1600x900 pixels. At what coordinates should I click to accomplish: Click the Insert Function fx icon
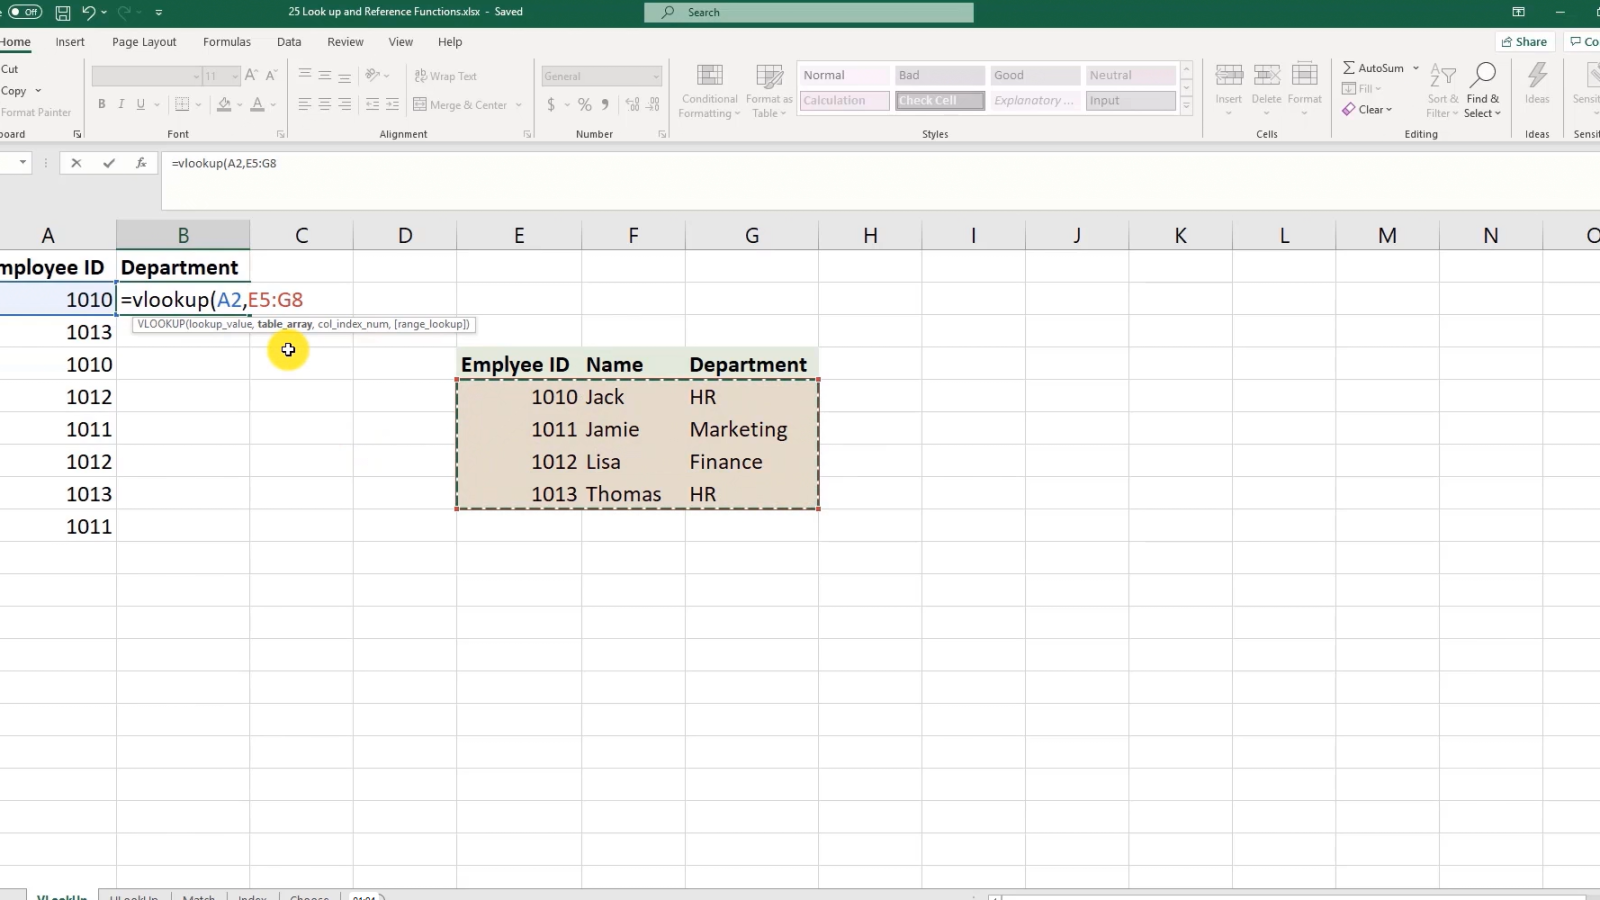coord(141,163)
